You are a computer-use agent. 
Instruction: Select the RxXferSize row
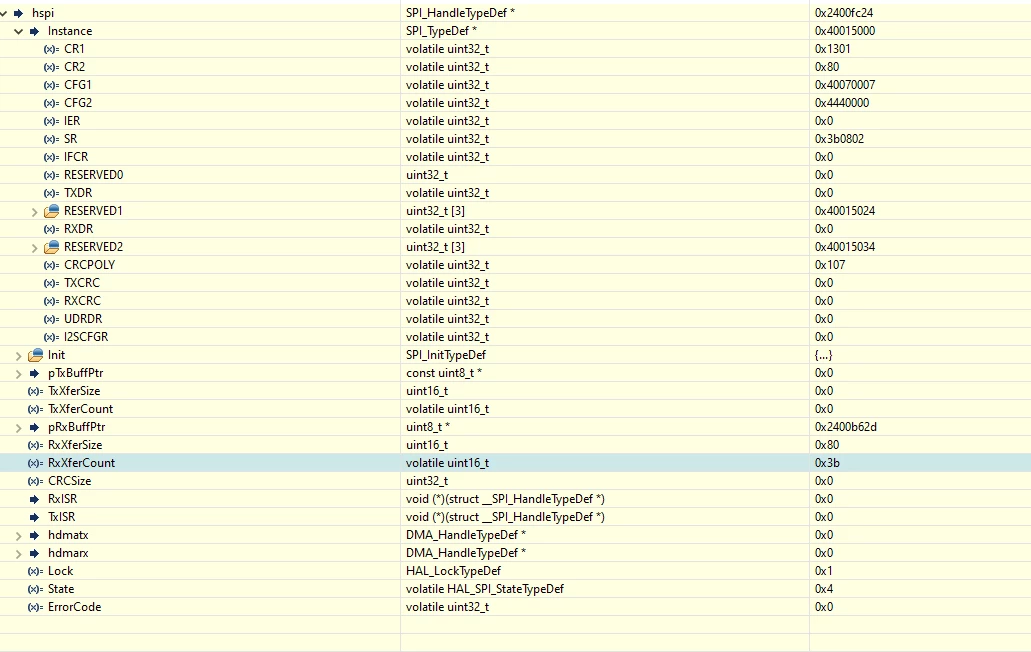point(516,445)
